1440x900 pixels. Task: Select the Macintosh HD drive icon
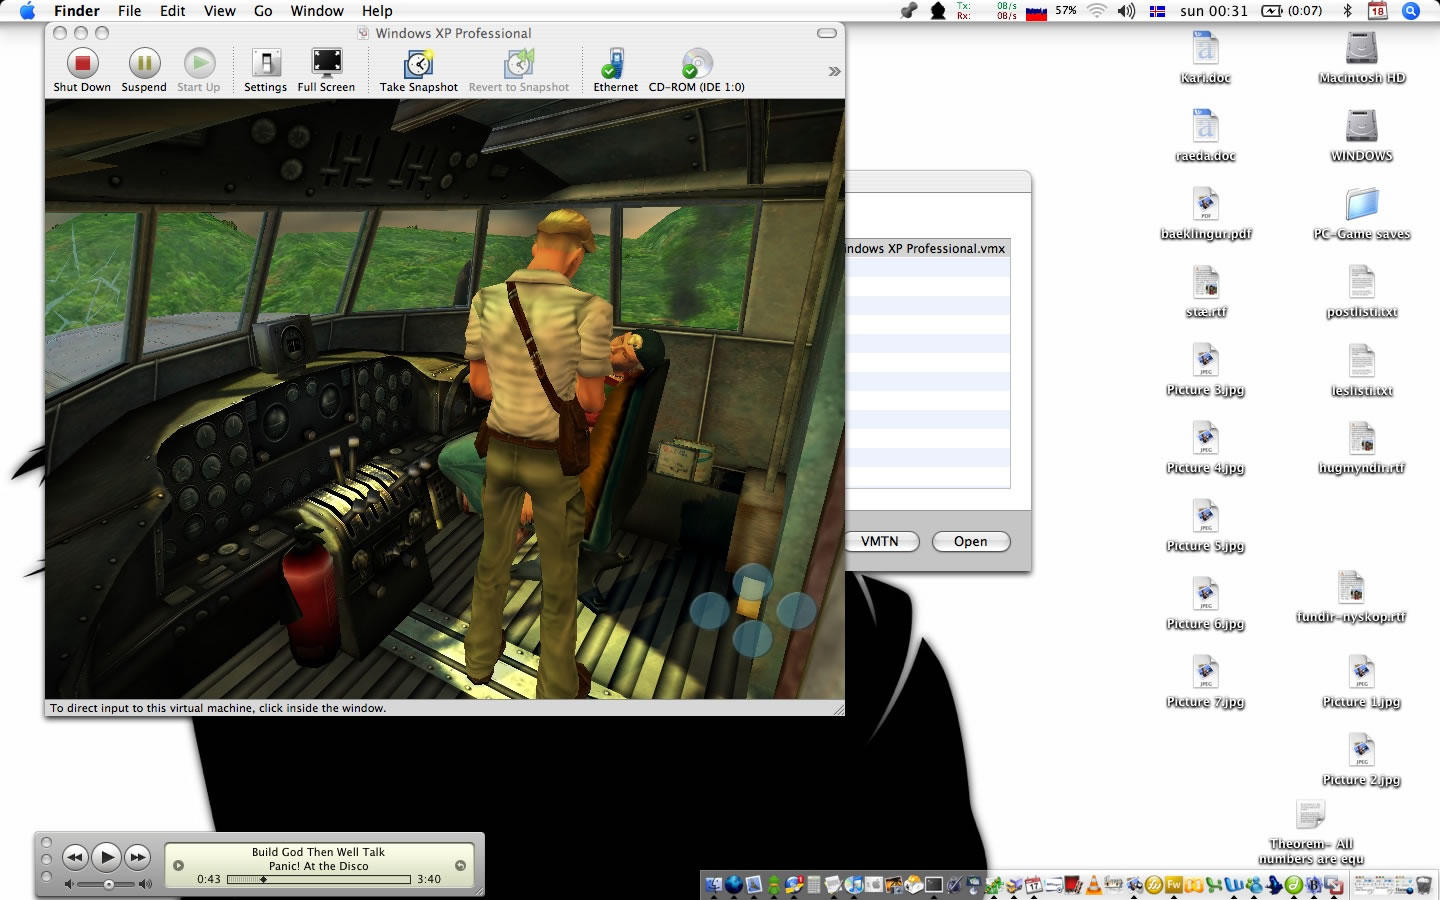1361,57
